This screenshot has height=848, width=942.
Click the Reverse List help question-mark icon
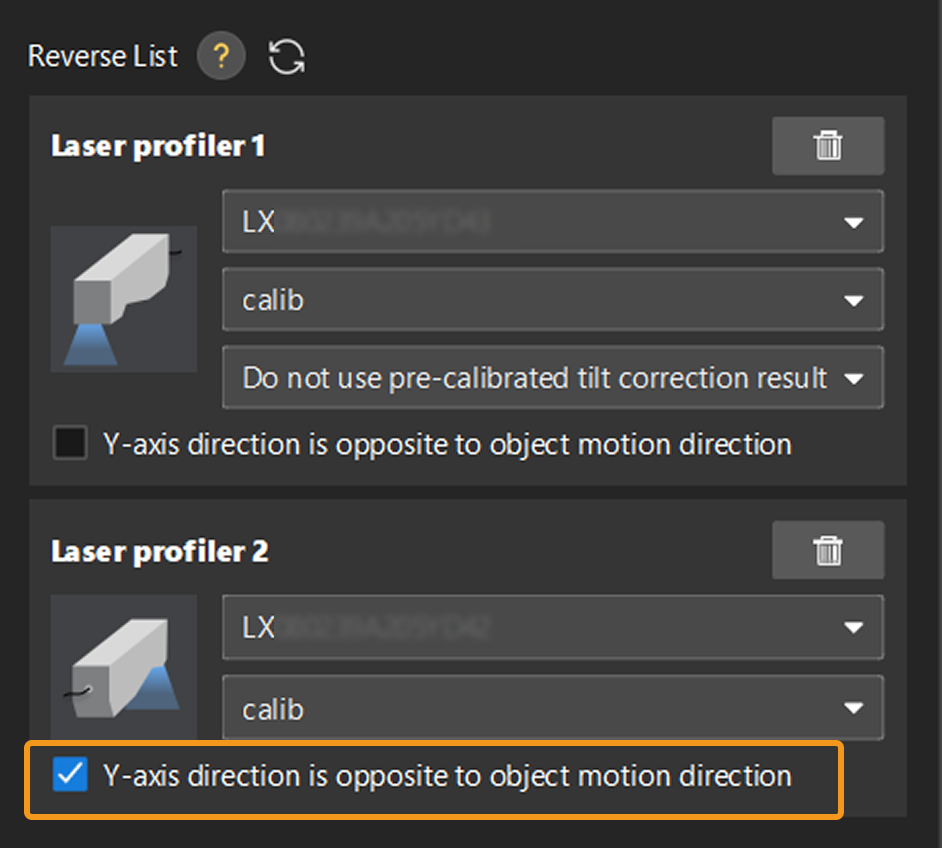[x=221, y=57]
